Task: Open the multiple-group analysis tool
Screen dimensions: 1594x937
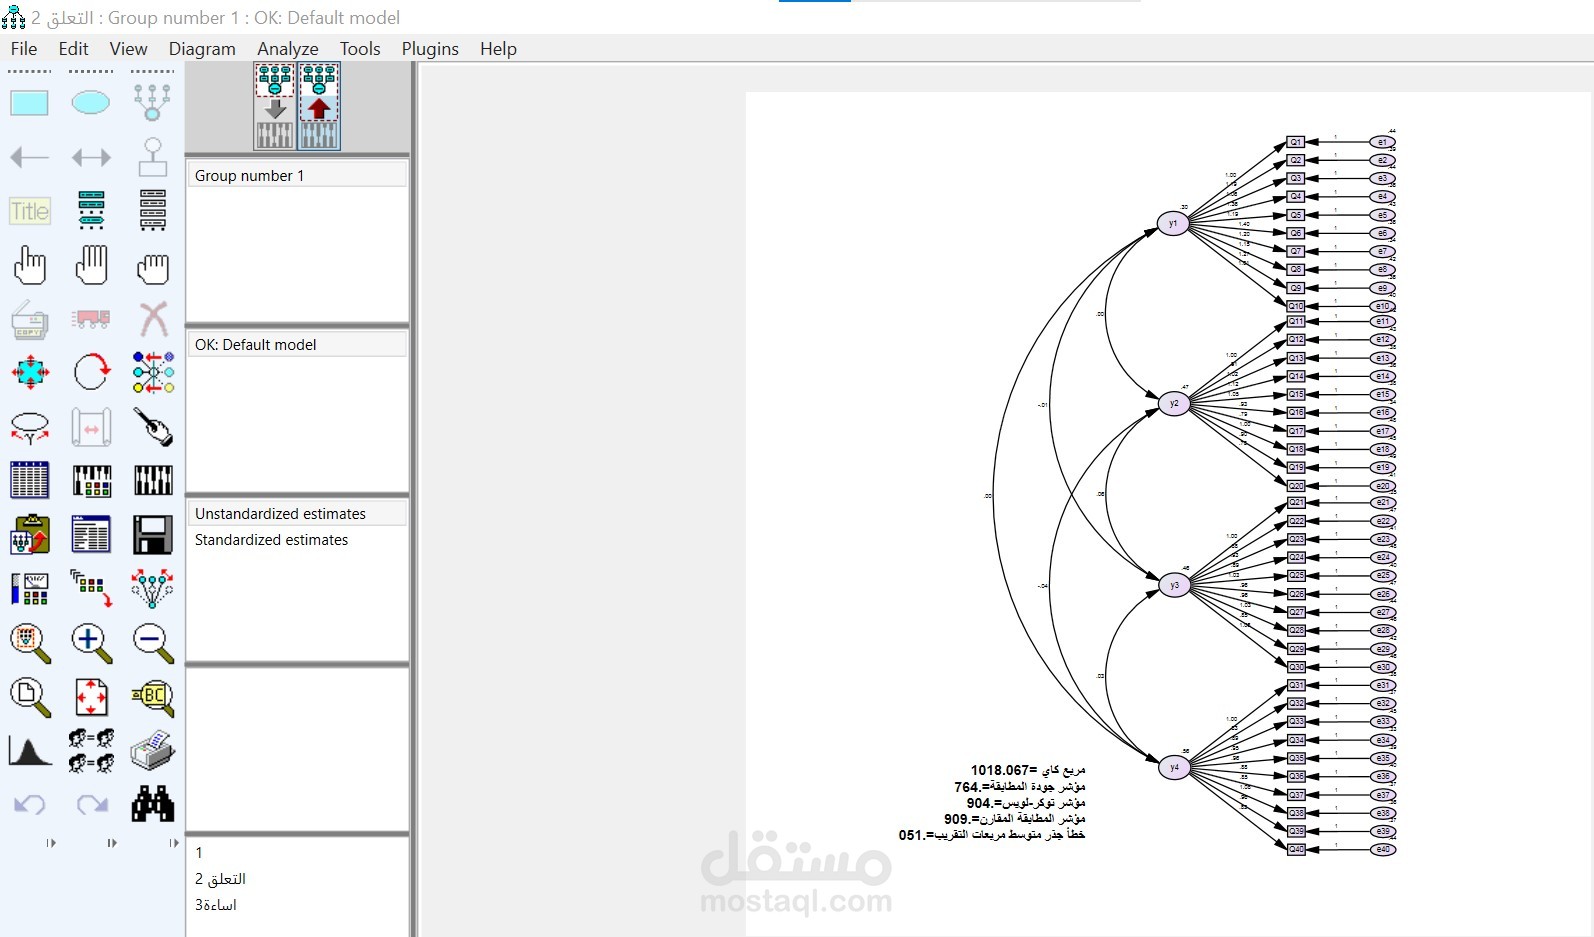Action: [91, 751]
